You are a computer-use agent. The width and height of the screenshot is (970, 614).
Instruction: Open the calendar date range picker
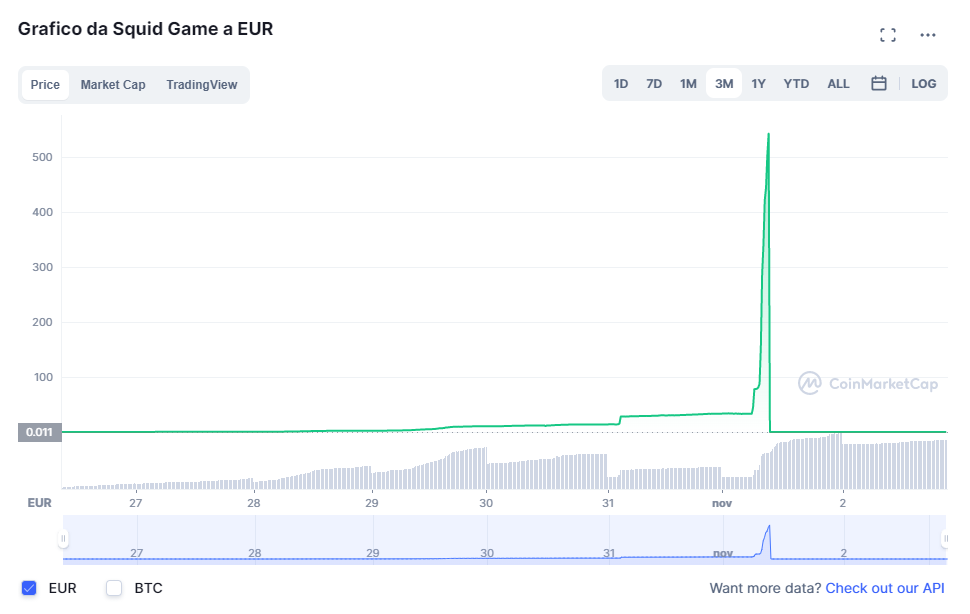(878, 83)
